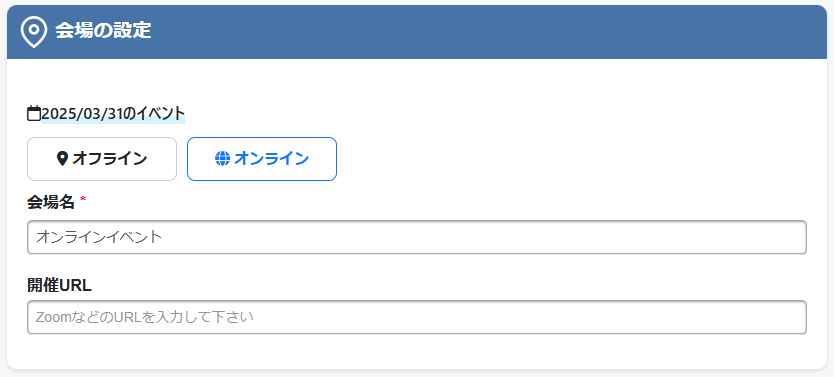Click the empty white area below URL field
The height and width of the screenshot is (377, 834).
click(x=417, y=352)
